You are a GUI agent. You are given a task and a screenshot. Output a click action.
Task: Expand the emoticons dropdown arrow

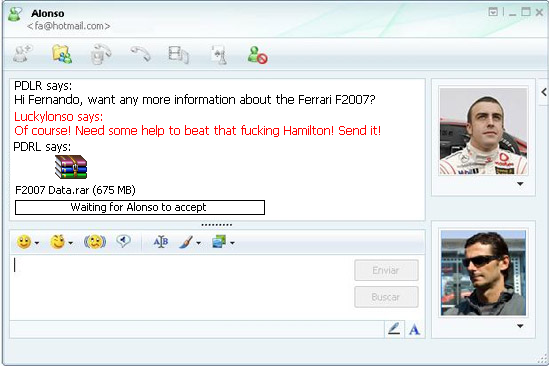(x=37, y=243)
